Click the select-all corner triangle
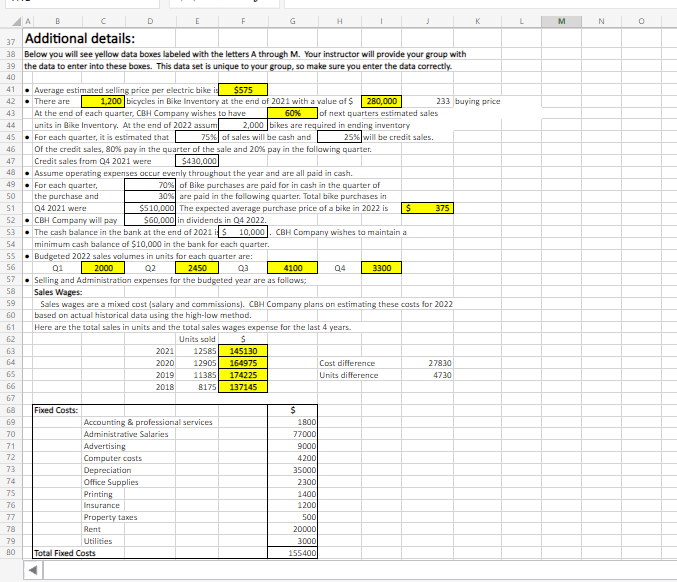 point(16,22)
